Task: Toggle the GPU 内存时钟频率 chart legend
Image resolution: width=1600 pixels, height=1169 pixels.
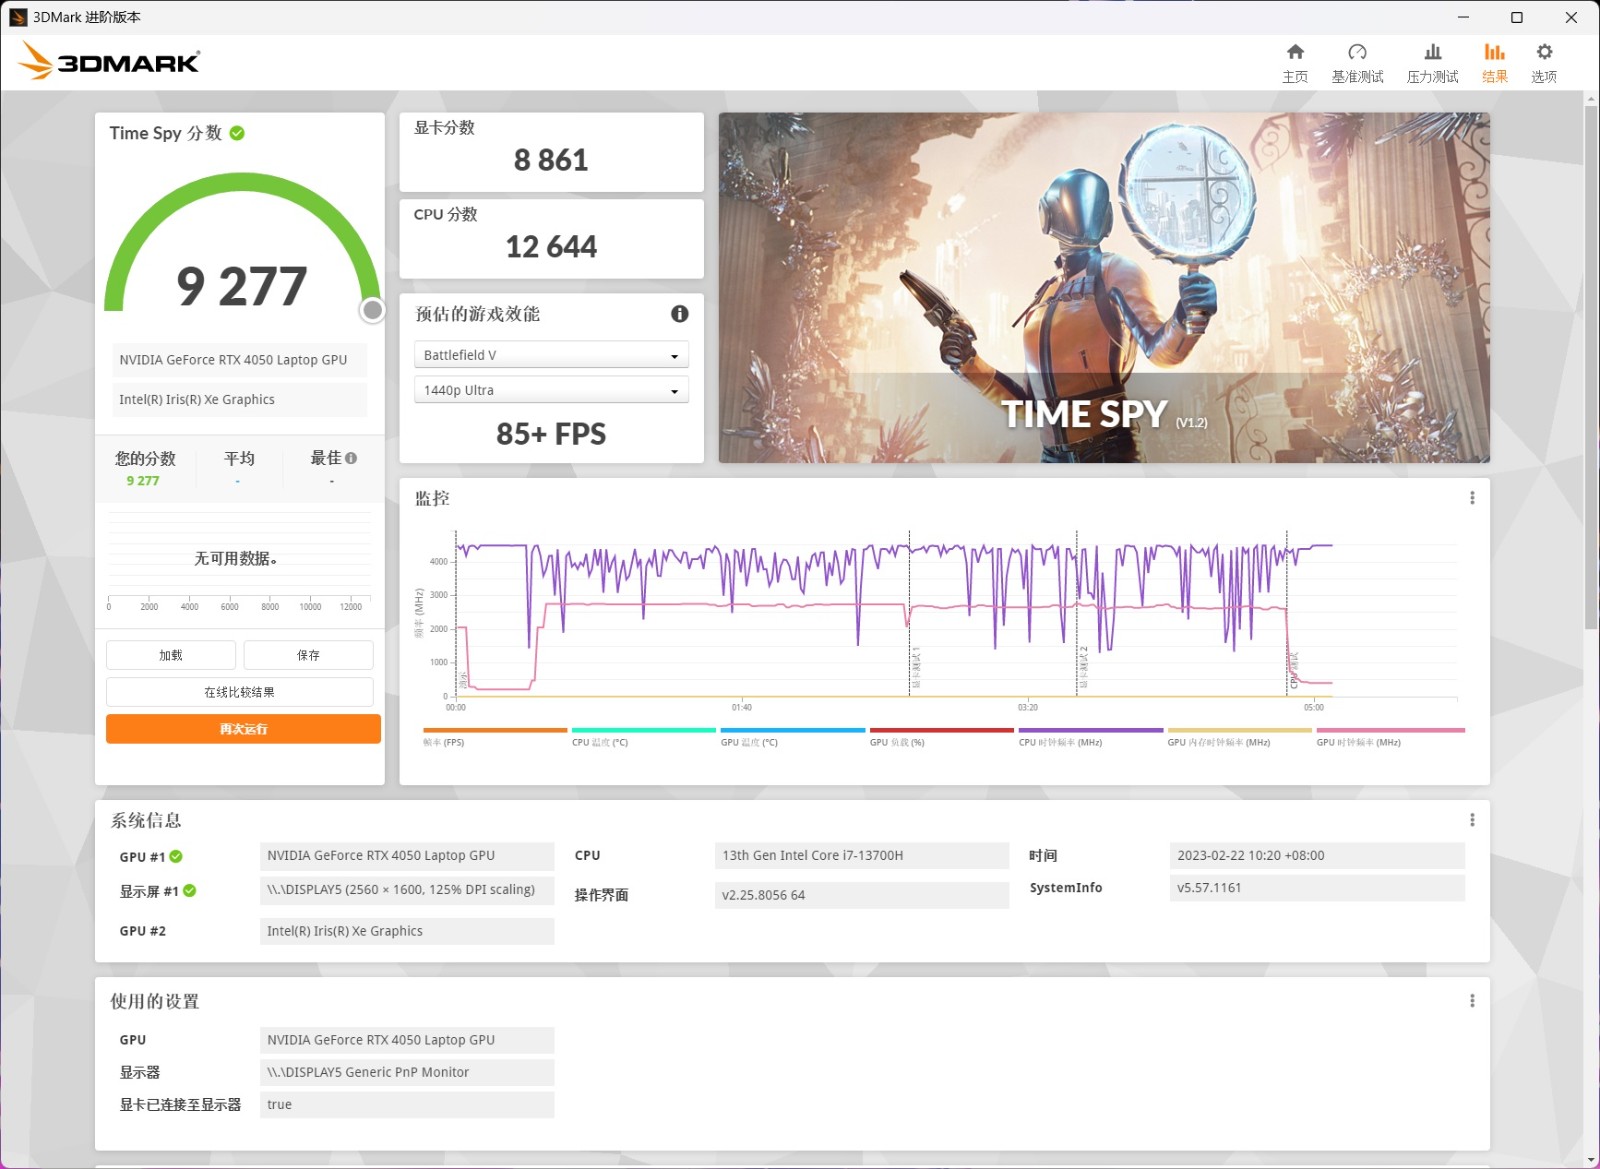Action: tap(1239, 737)
